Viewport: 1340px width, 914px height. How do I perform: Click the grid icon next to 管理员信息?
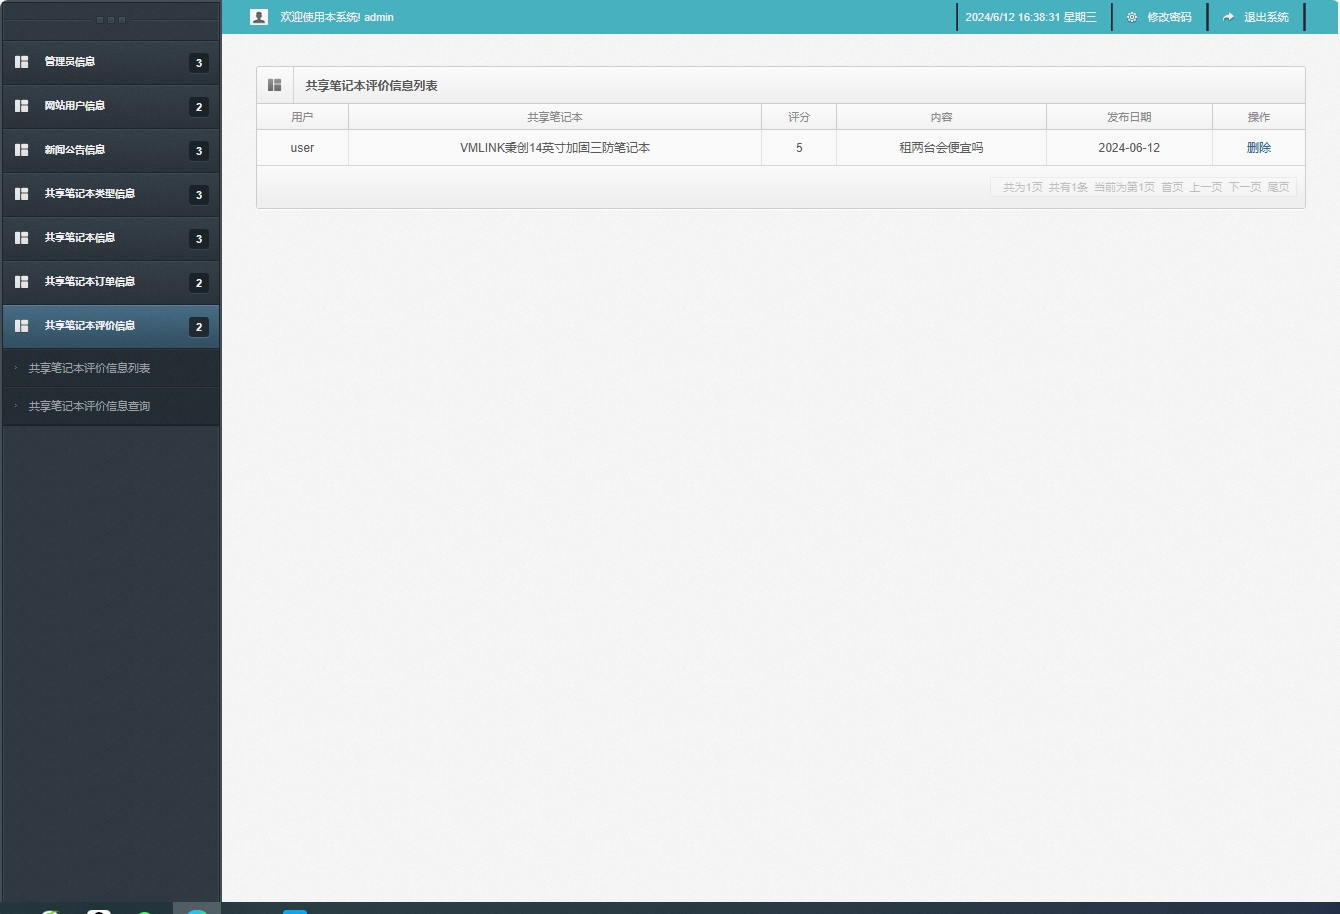click(x=21, y=62)
